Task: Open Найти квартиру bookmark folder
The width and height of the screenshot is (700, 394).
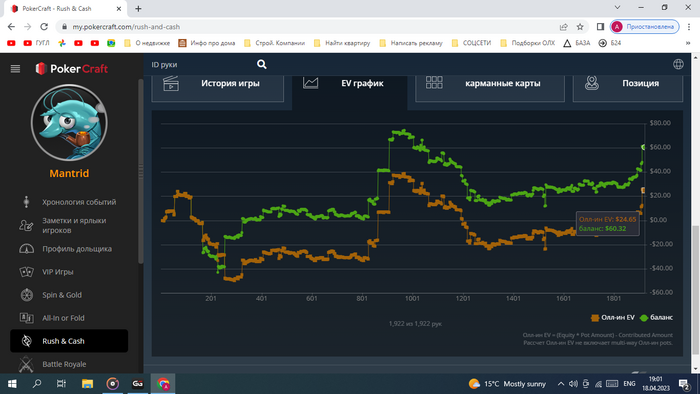Action: (342, 43)
